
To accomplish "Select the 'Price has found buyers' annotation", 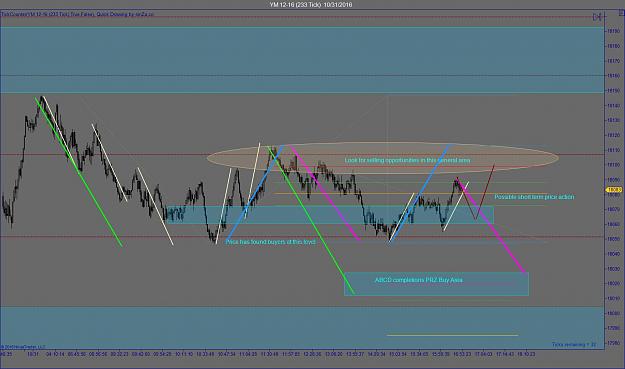I will [271, 242].
